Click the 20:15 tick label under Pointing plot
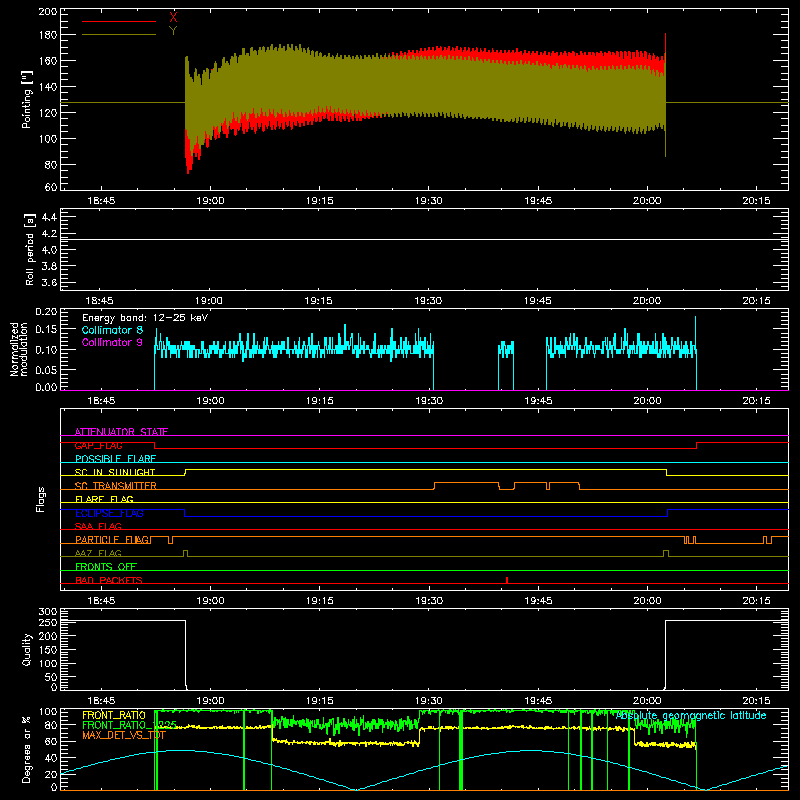This screenshot has height=800, width=800. coord(756,201)
